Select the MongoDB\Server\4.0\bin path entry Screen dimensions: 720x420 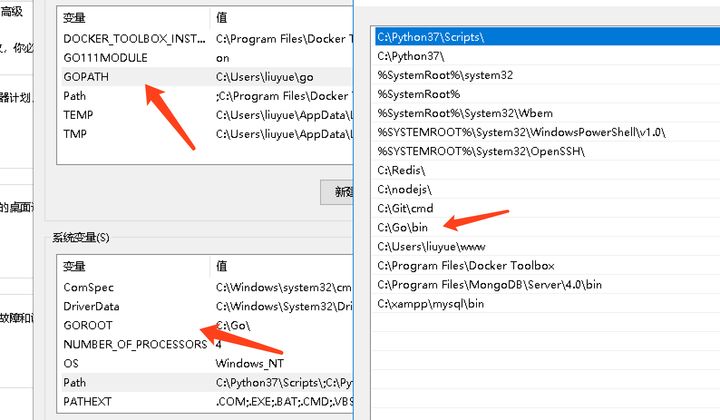[x=546, y=285]
